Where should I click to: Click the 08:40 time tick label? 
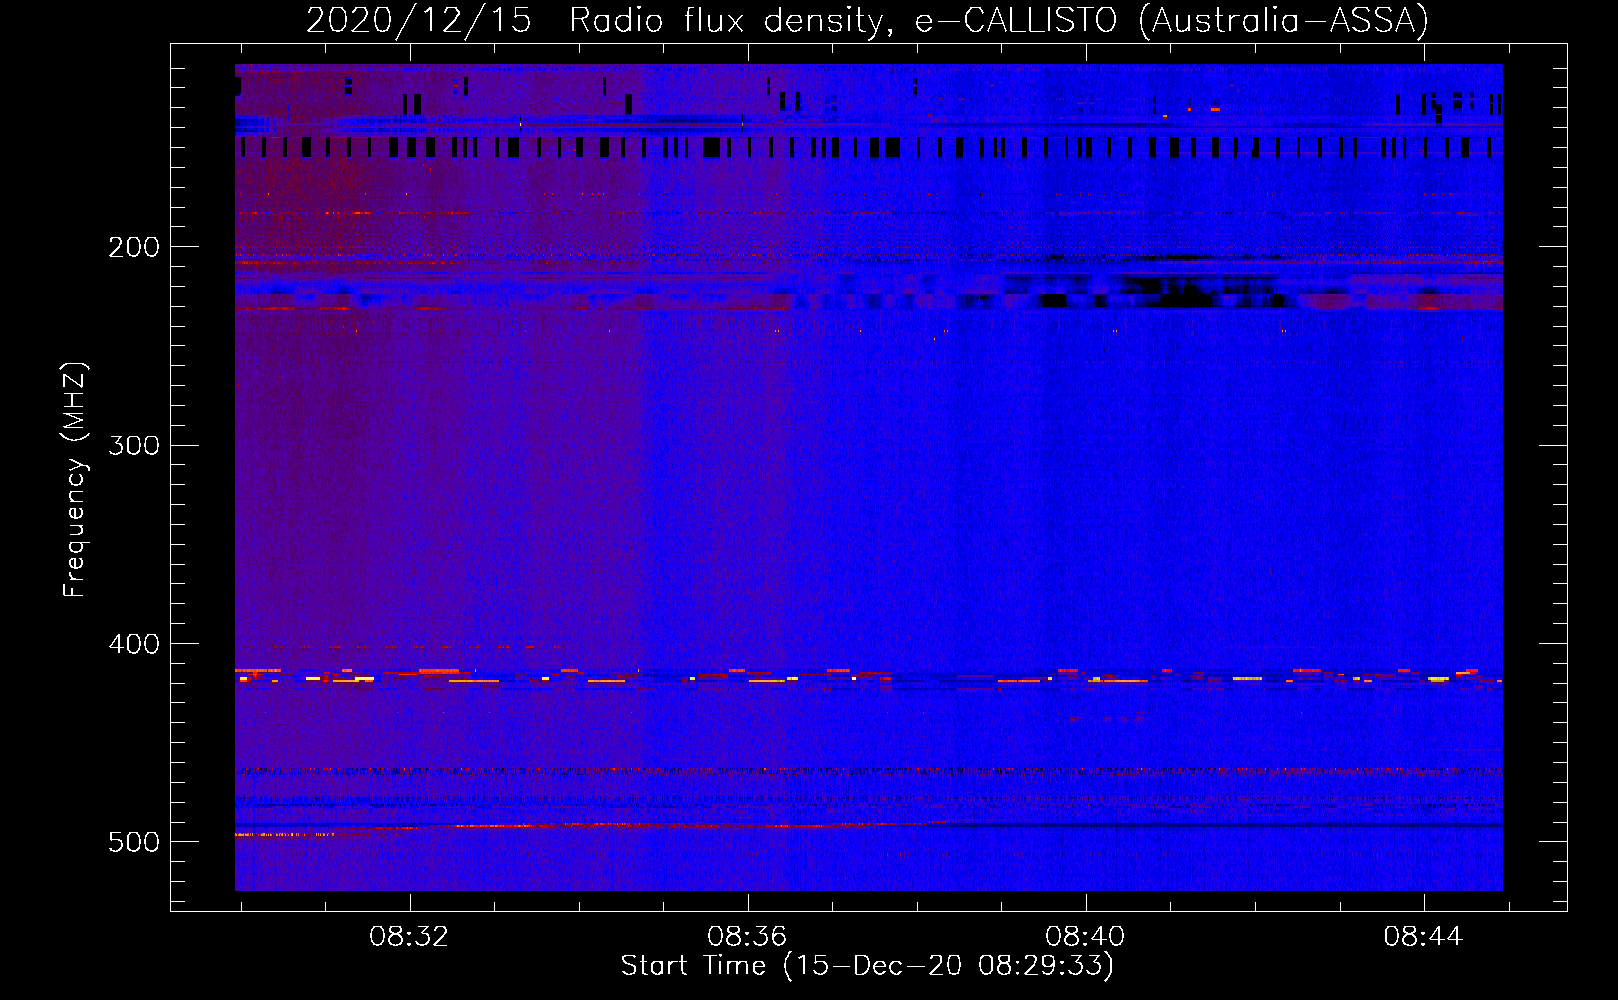(1085, 937)
